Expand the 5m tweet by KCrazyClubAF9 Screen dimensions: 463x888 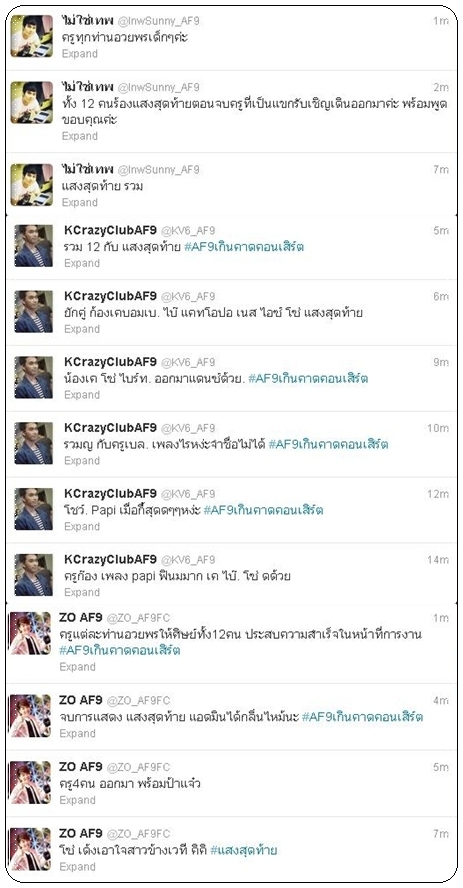pos(82,263)
